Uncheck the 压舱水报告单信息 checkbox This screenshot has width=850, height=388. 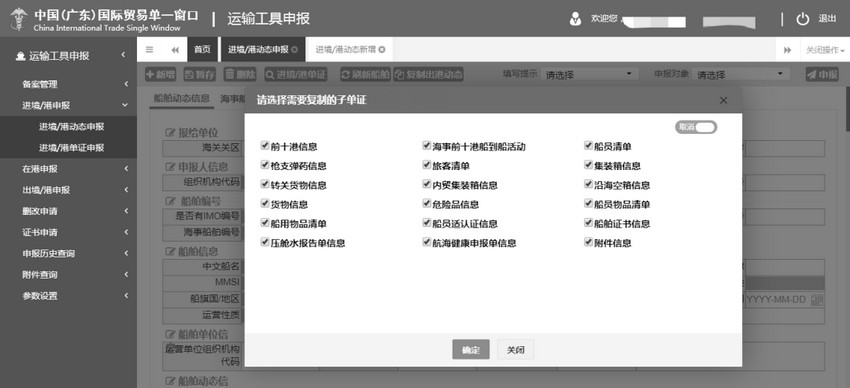tap(265, 242)
